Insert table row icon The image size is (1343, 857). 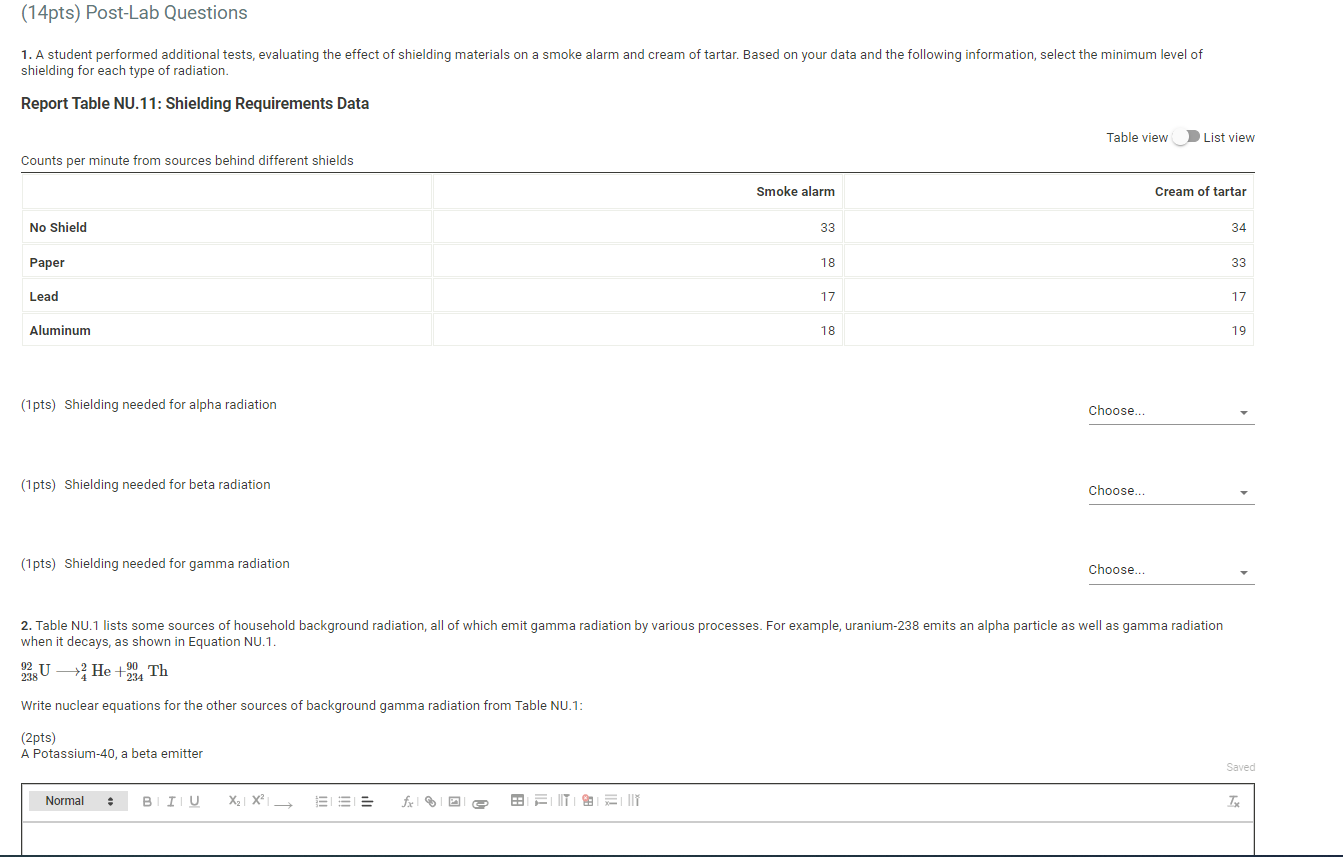(x=541, y=800)
